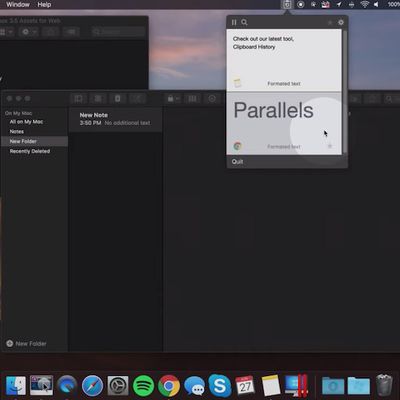Open the volume control in menu bar
The width and height of the screenshot is (400, 400).
[x=376, y=4]
